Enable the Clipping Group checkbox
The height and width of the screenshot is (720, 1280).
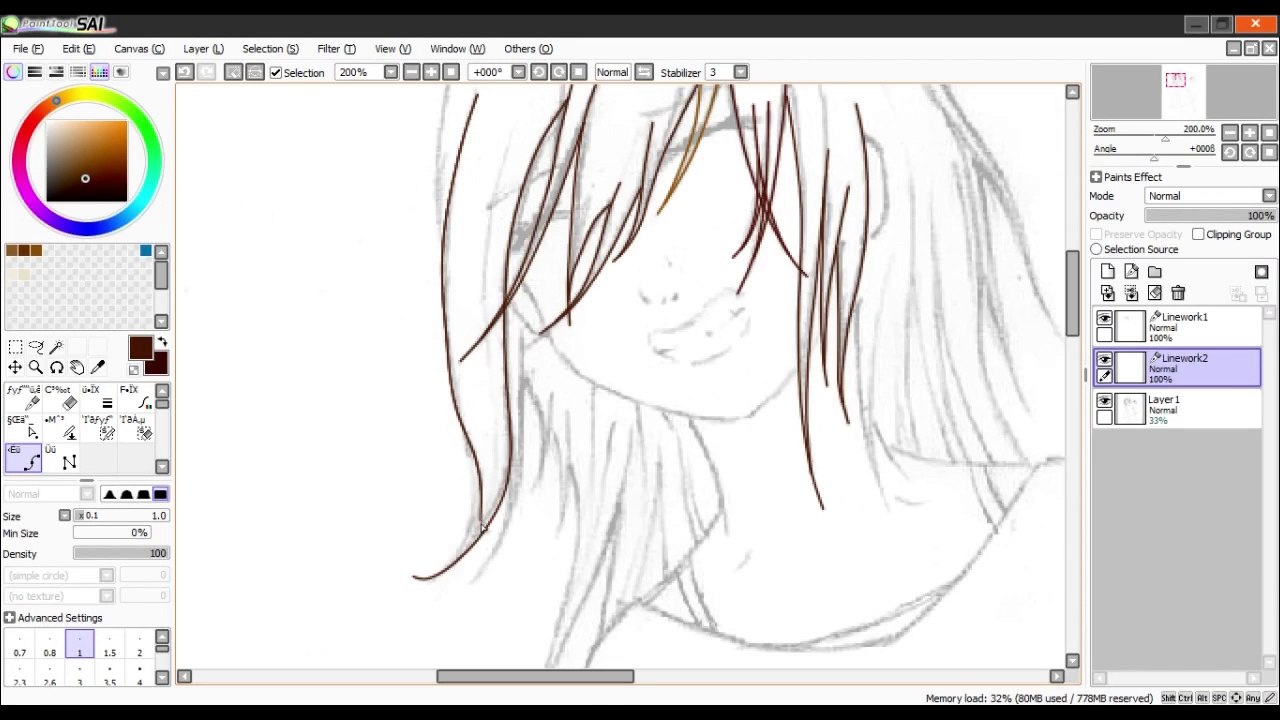1198,234
